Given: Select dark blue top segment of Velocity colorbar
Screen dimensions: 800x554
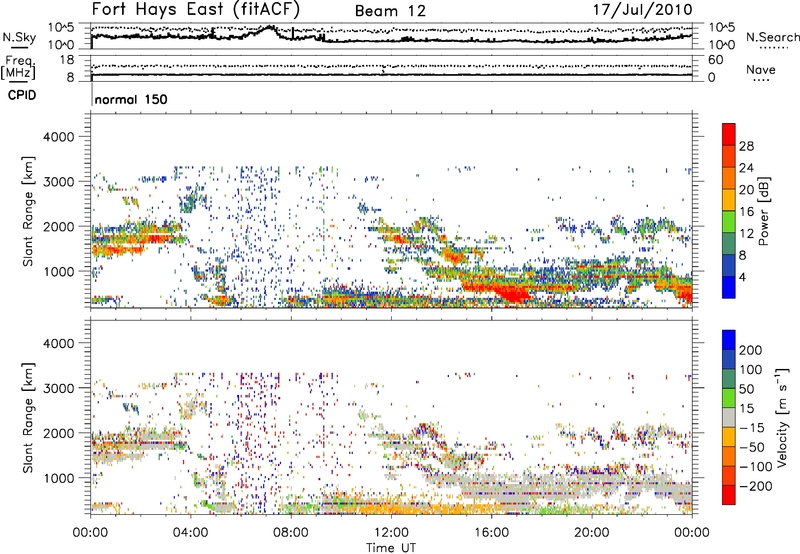Looking at the screenshot, I should click(729, 342).
